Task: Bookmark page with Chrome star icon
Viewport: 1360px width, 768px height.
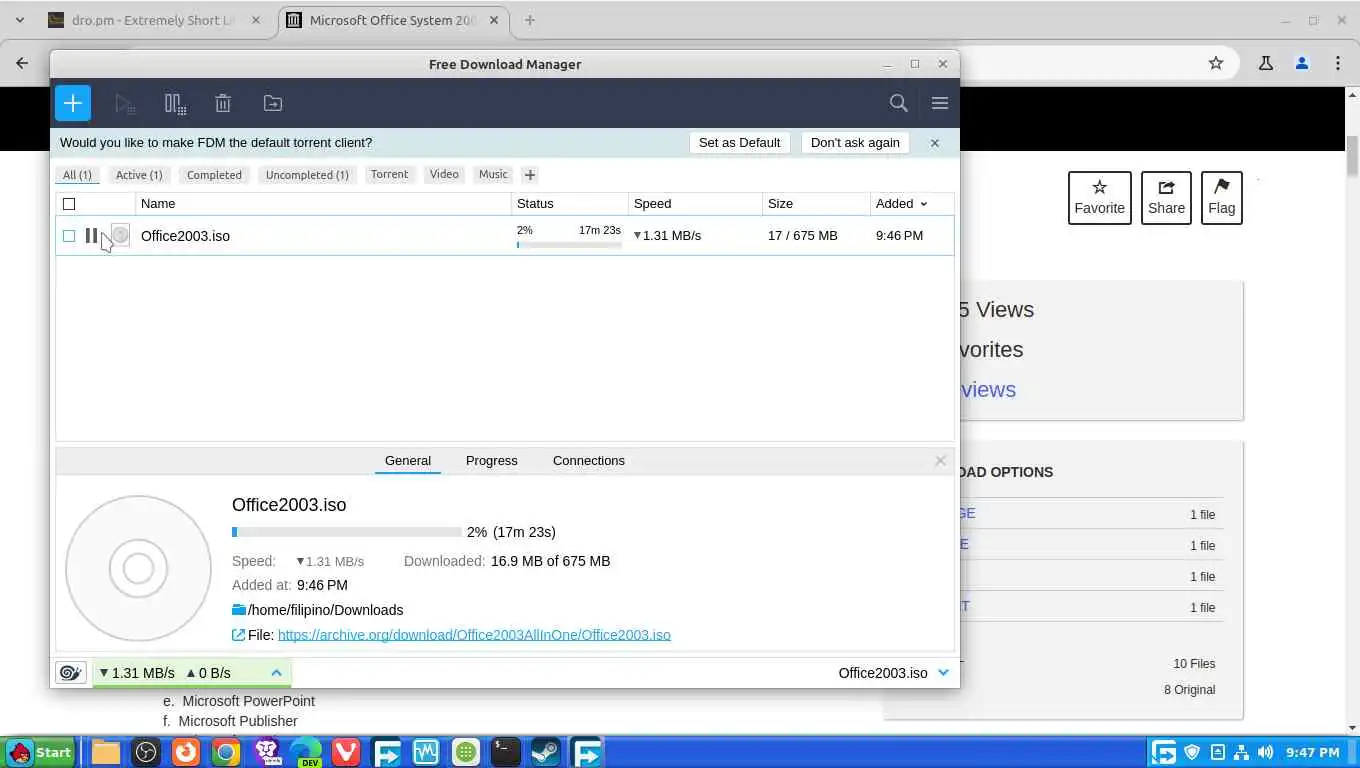Action: click(1216, 63)
